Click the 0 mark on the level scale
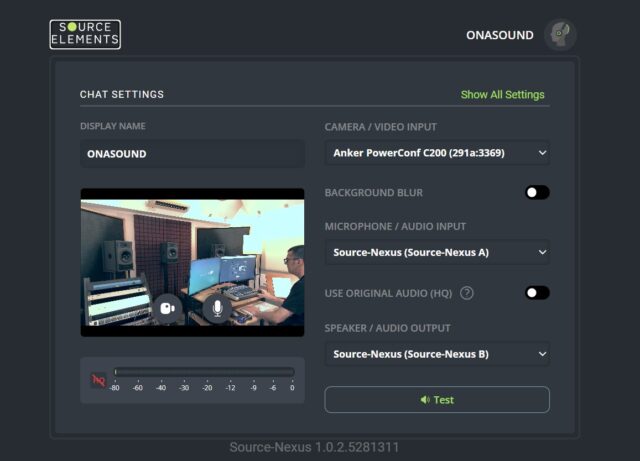The image size is (640, 461). click(292, 388)
